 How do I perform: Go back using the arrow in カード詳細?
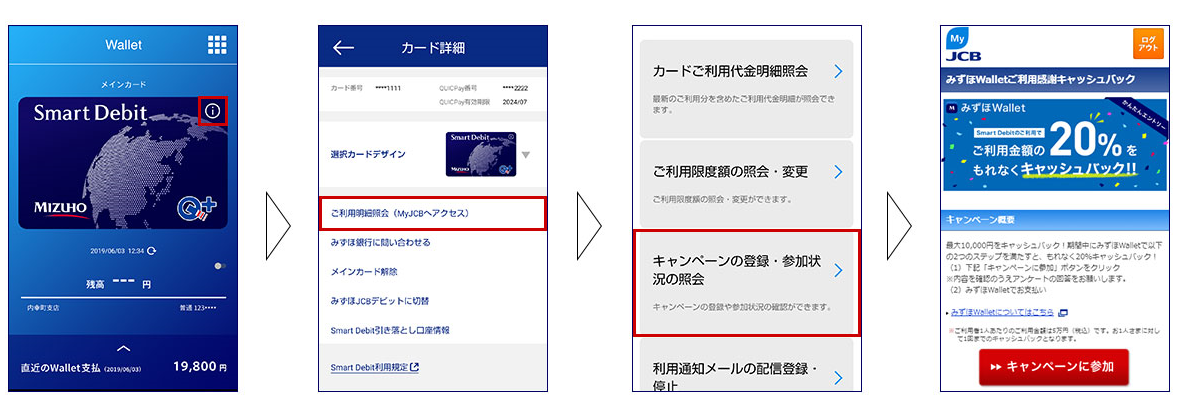point(344,48)
